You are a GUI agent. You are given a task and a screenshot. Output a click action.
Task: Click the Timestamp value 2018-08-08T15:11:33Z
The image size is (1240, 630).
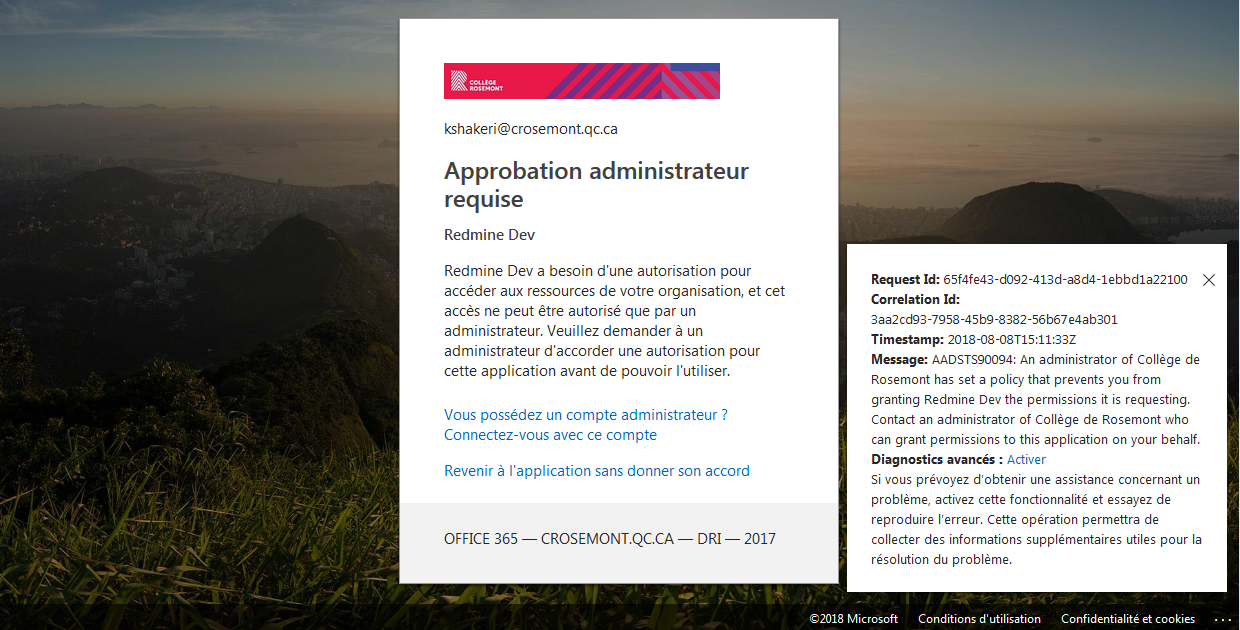pos(1012,340)
